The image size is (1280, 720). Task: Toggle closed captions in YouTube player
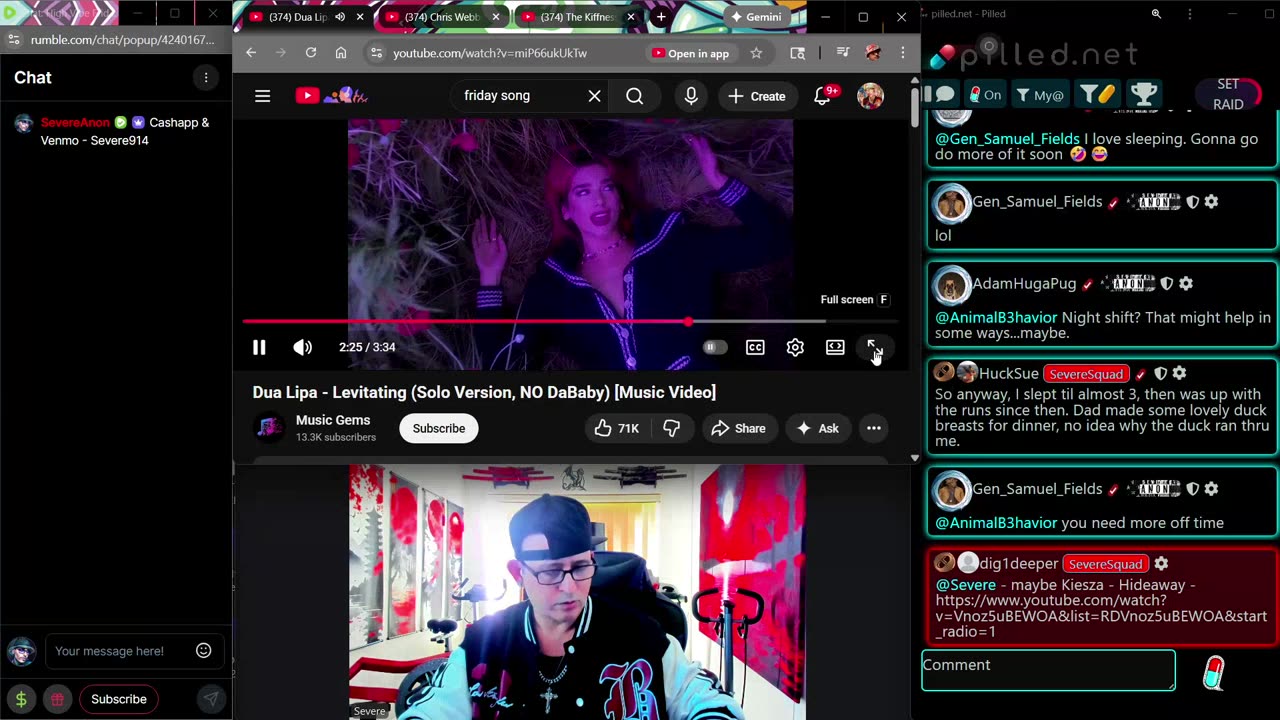(755, 347)
